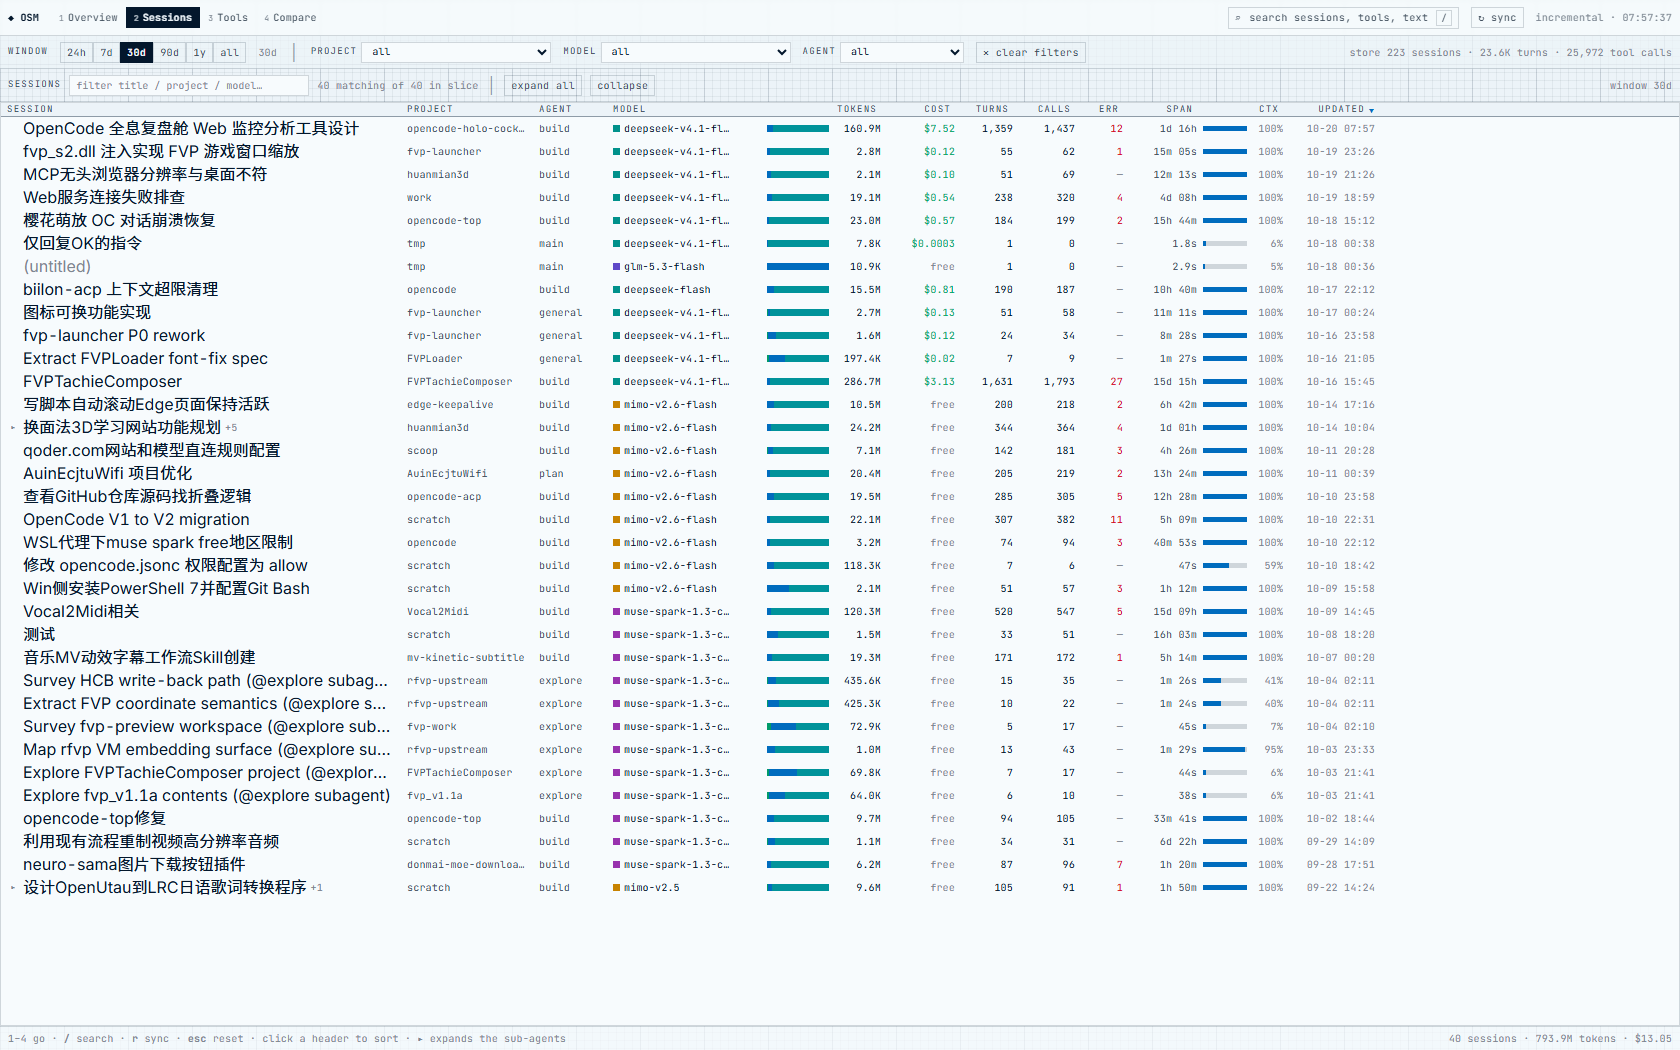Select the active 30d window
This screenshot has height=1050, width=1680.
point(137,52)
